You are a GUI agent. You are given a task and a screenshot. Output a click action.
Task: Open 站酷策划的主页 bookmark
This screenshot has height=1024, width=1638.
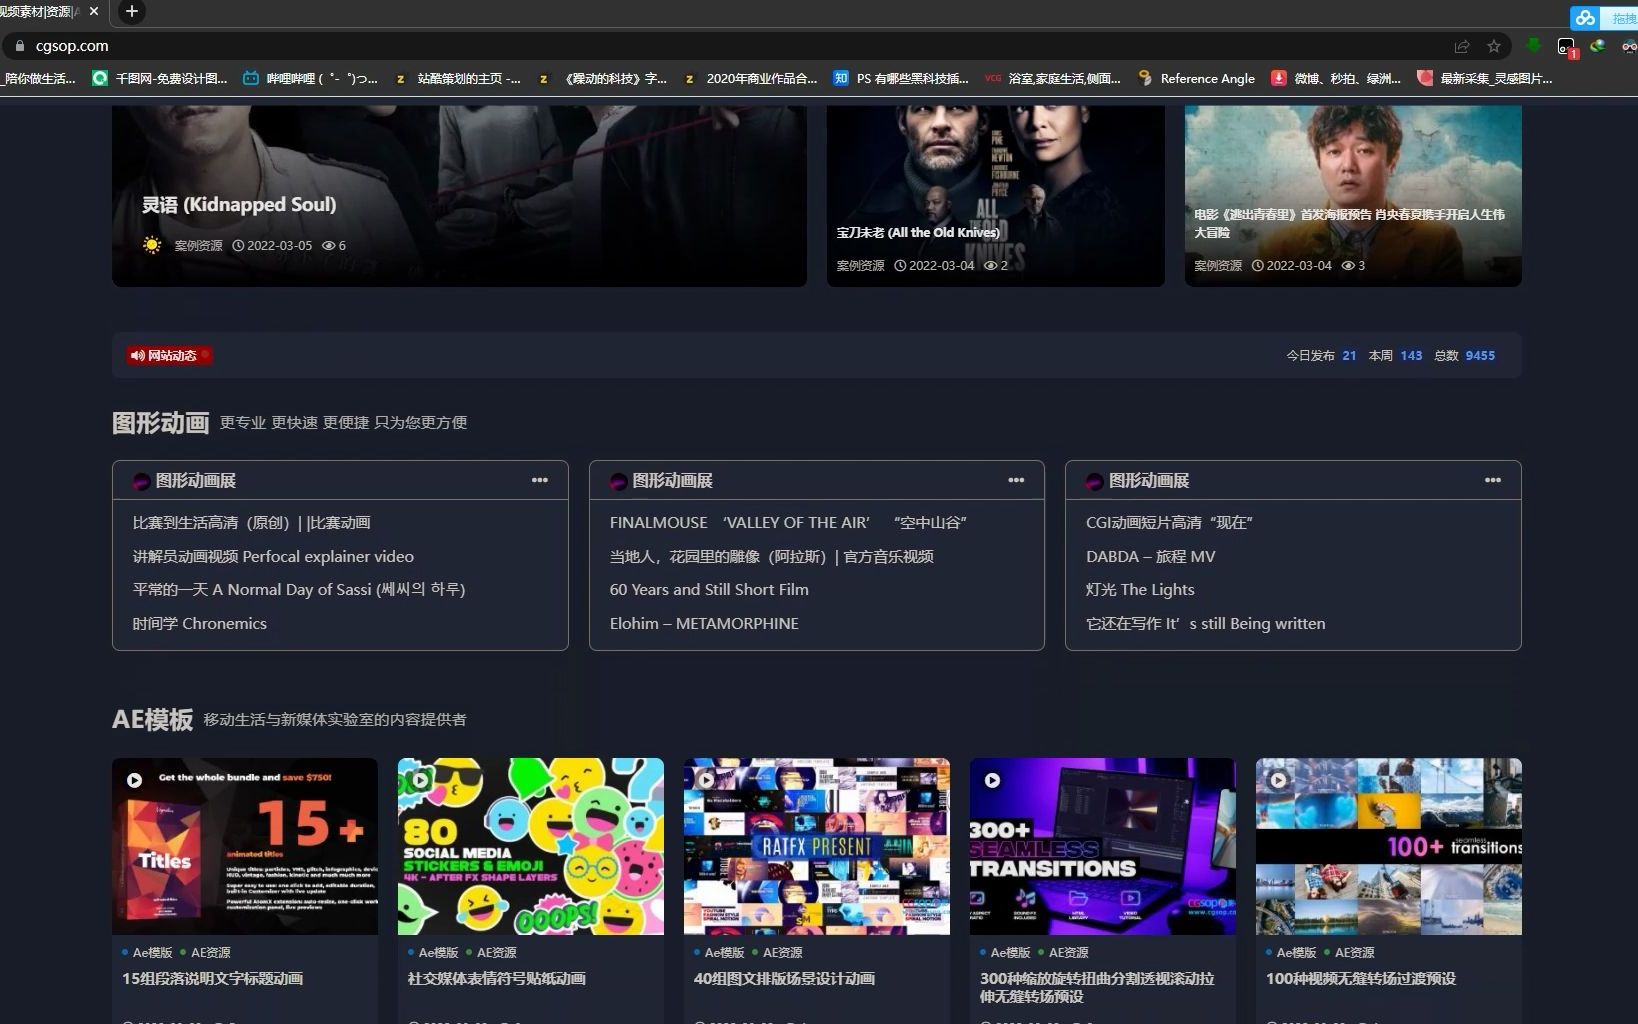tap(457, 78)
